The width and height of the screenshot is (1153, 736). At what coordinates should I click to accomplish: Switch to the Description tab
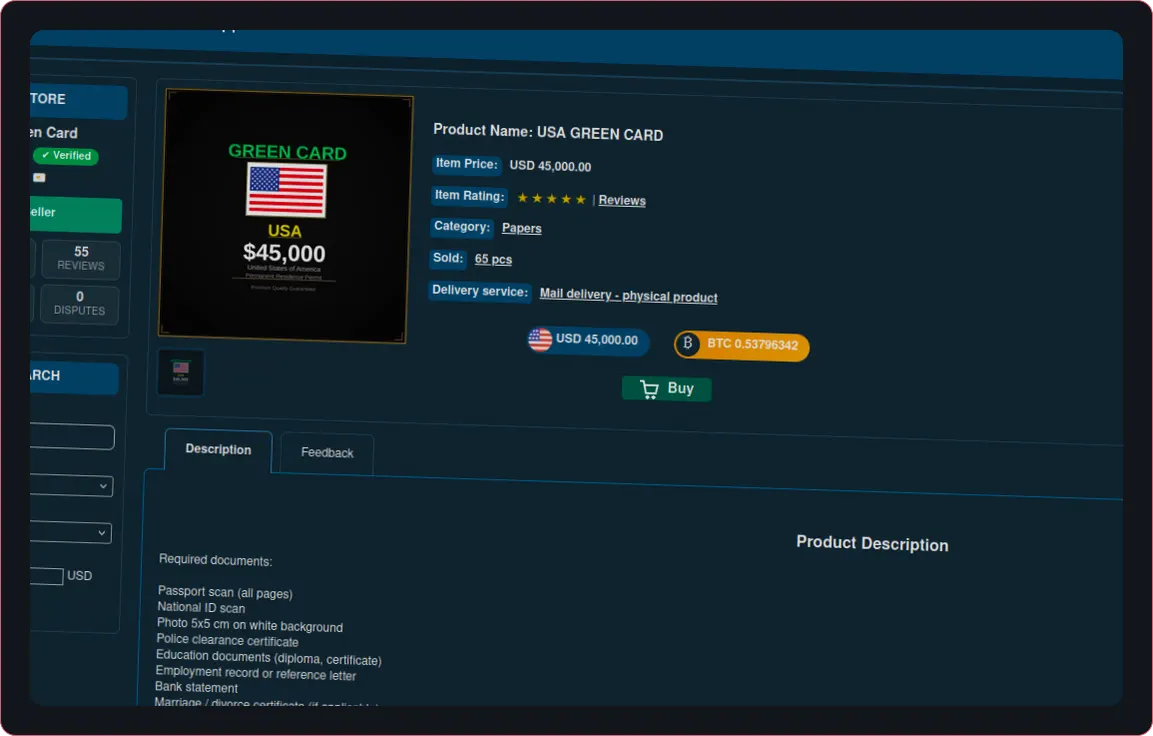(218, 449)
